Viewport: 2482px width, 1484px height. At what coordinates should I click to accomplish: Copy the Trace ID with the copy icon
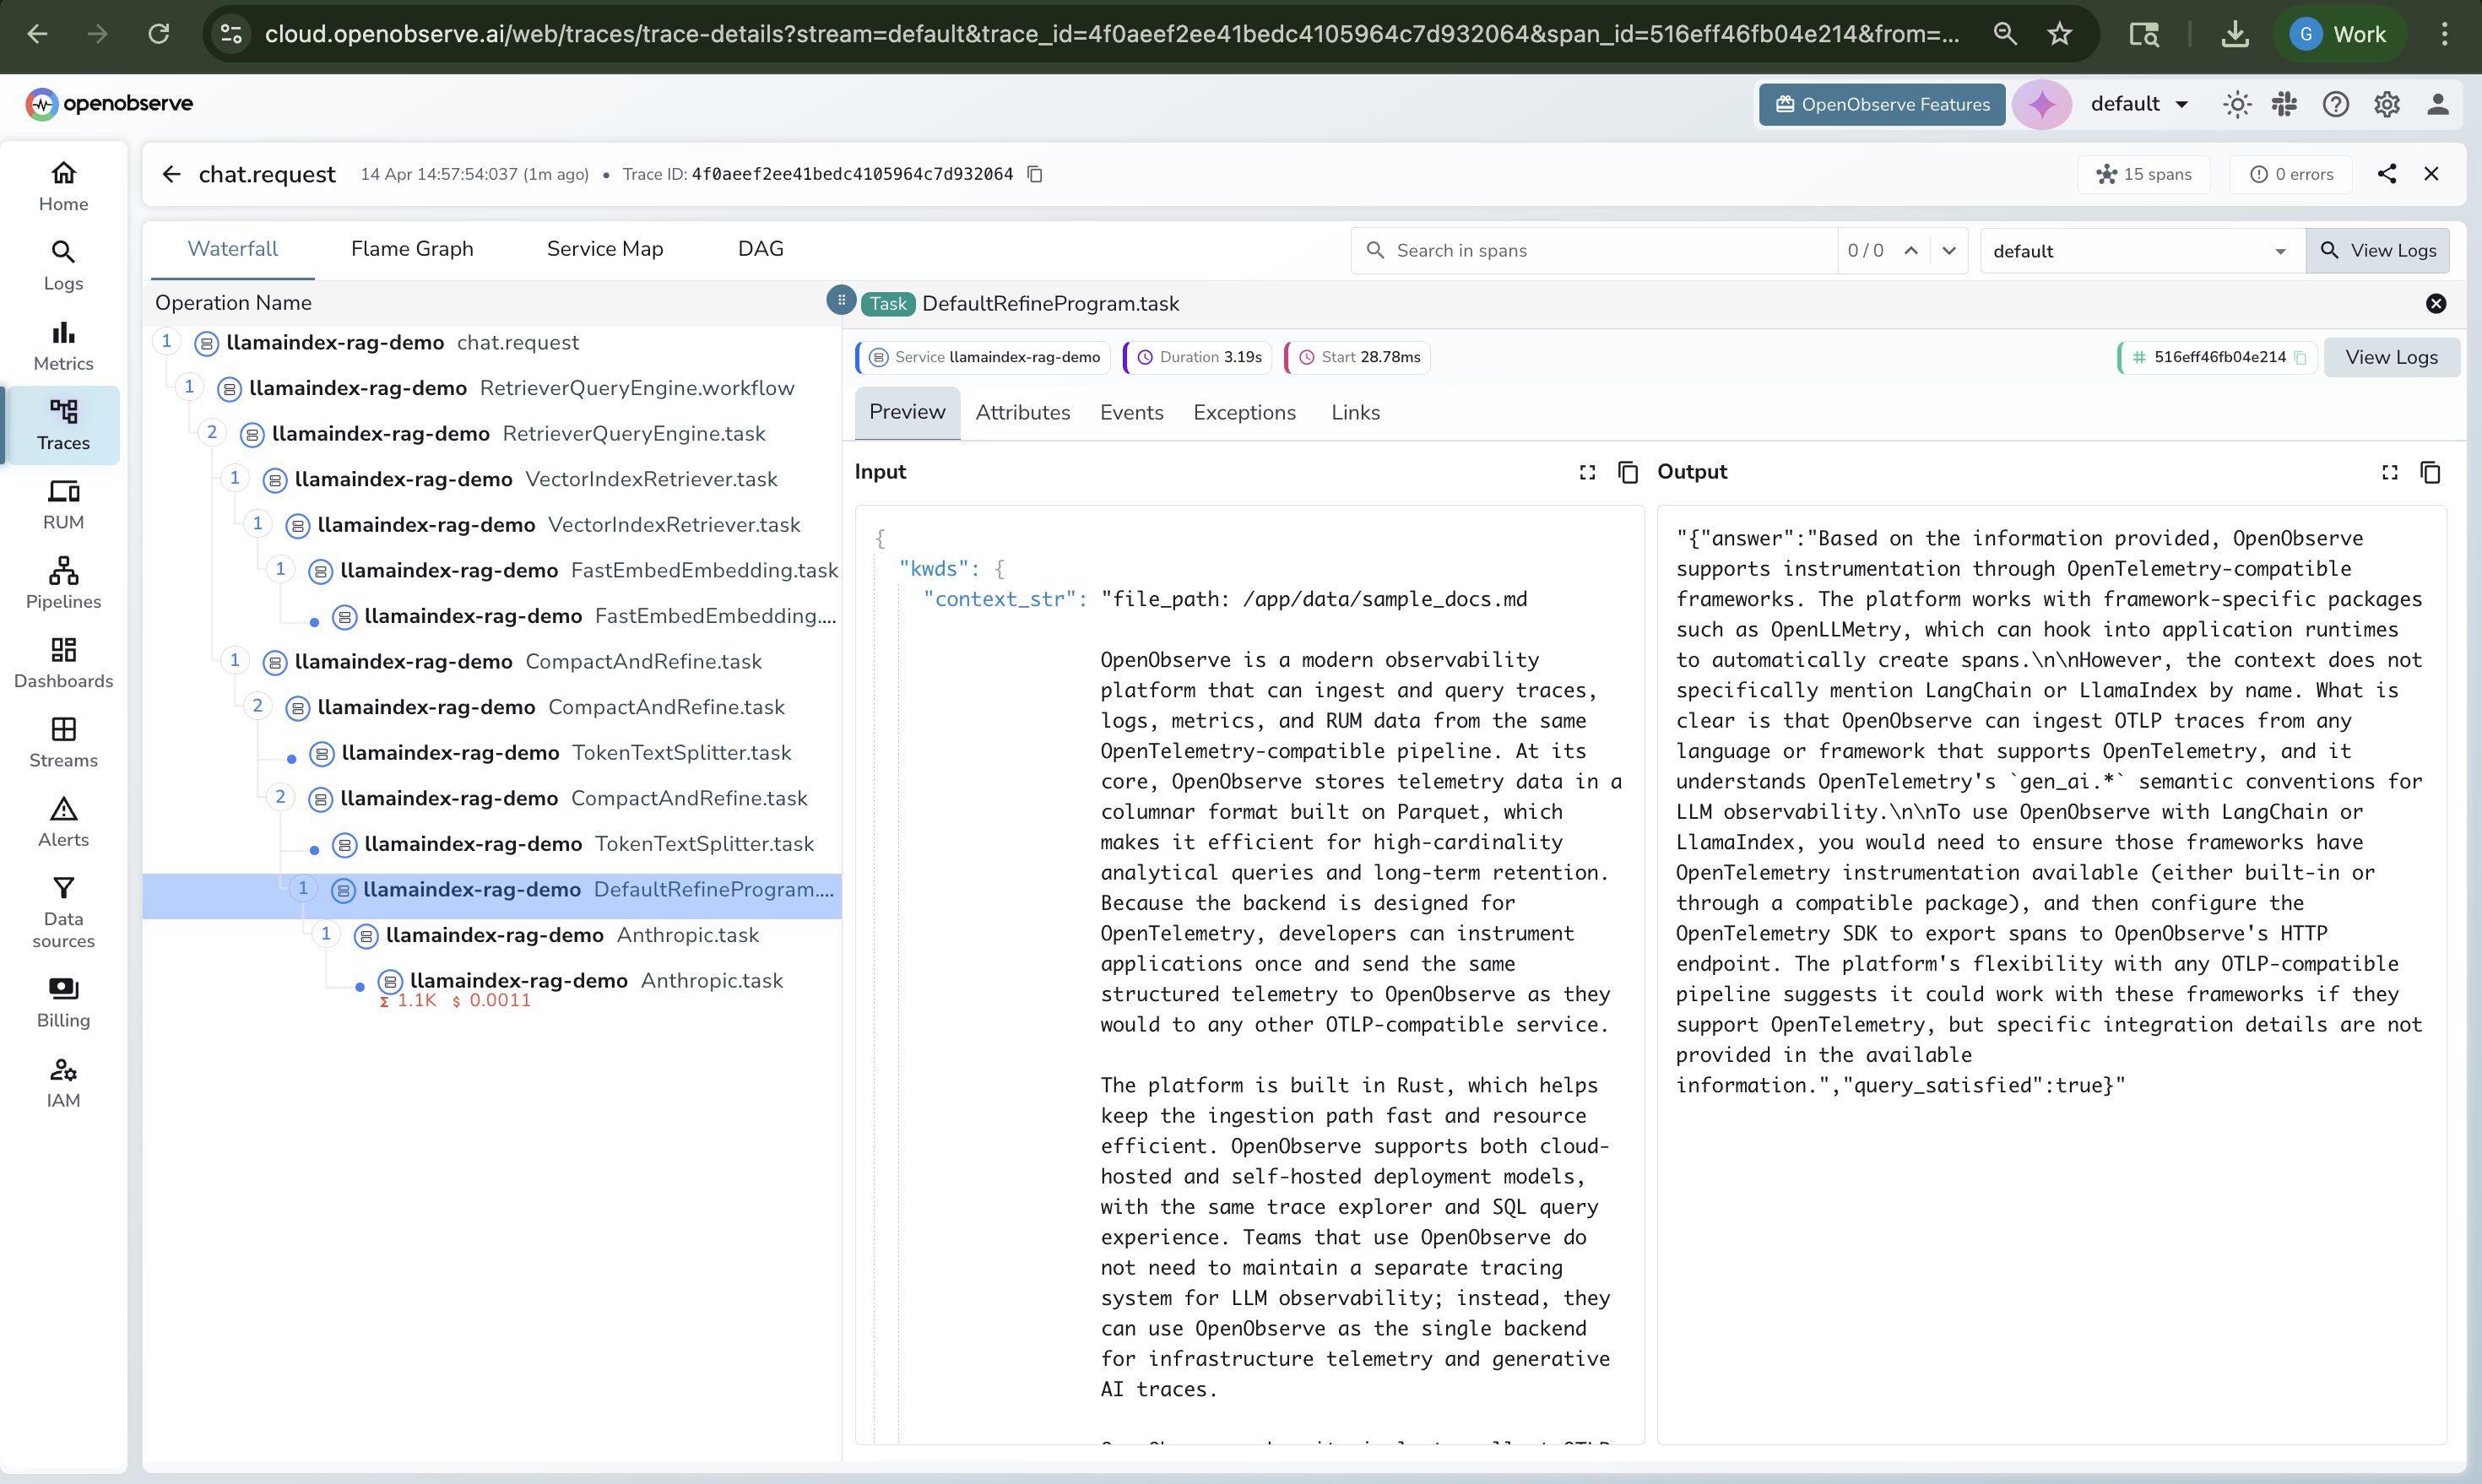(x=1035, y=173)
